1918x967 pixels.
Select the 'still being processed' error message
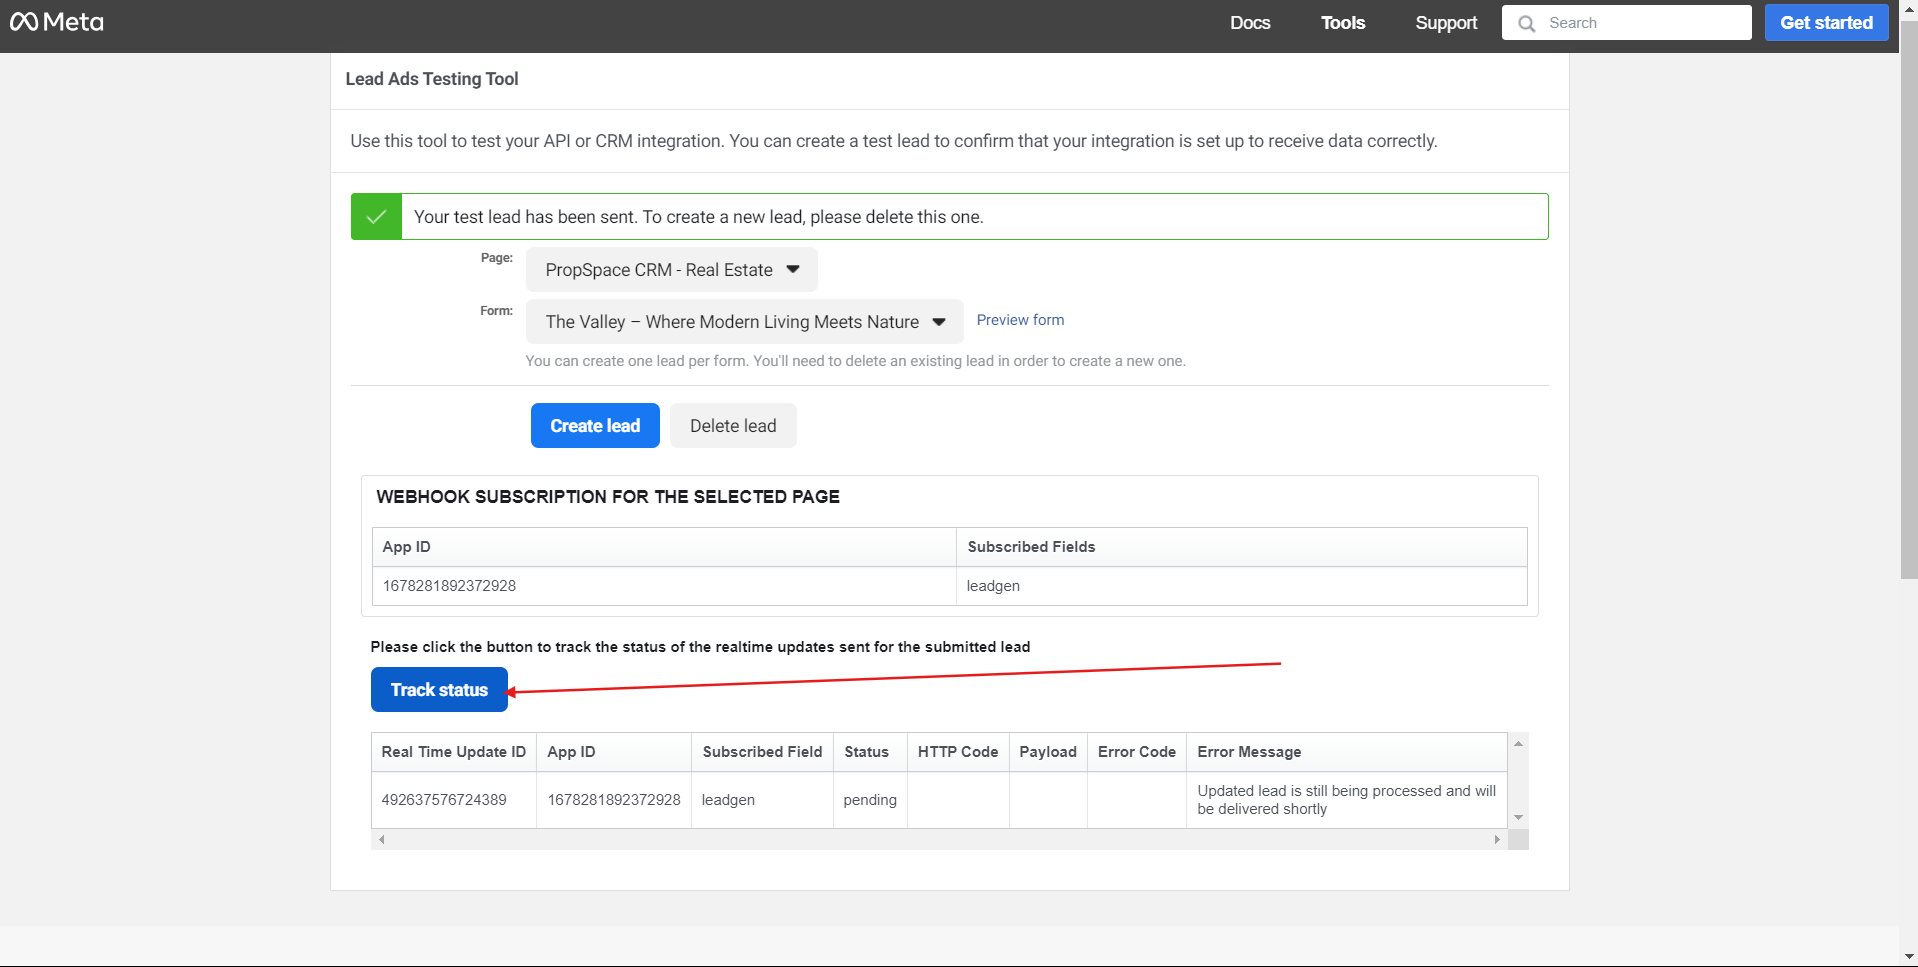tap(1346, 800)
